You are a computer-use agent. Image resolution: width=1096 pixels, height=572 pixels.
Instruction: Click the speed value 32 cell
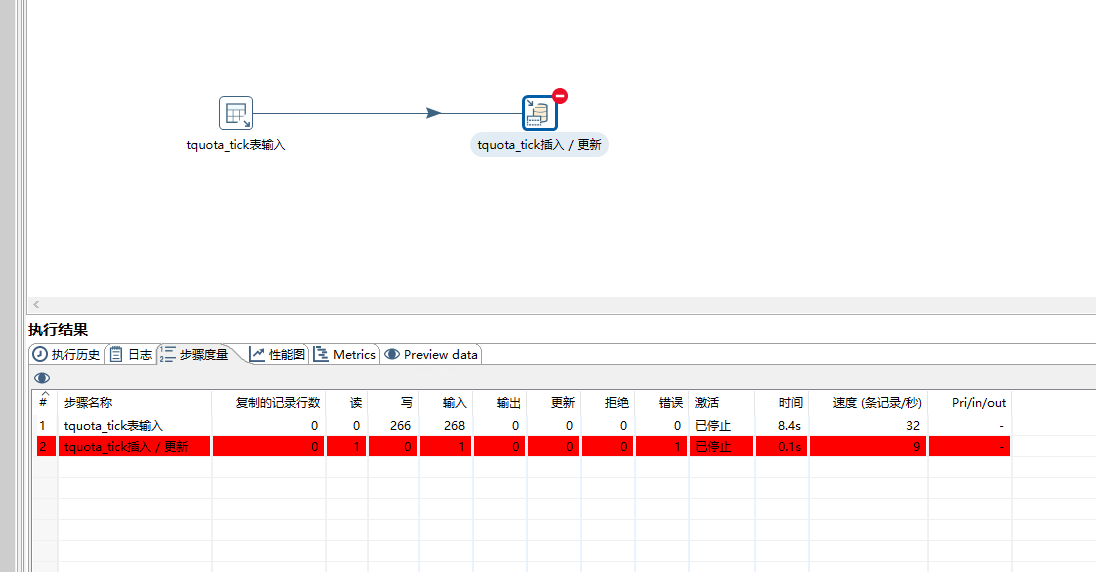click(x=868, y=425)
